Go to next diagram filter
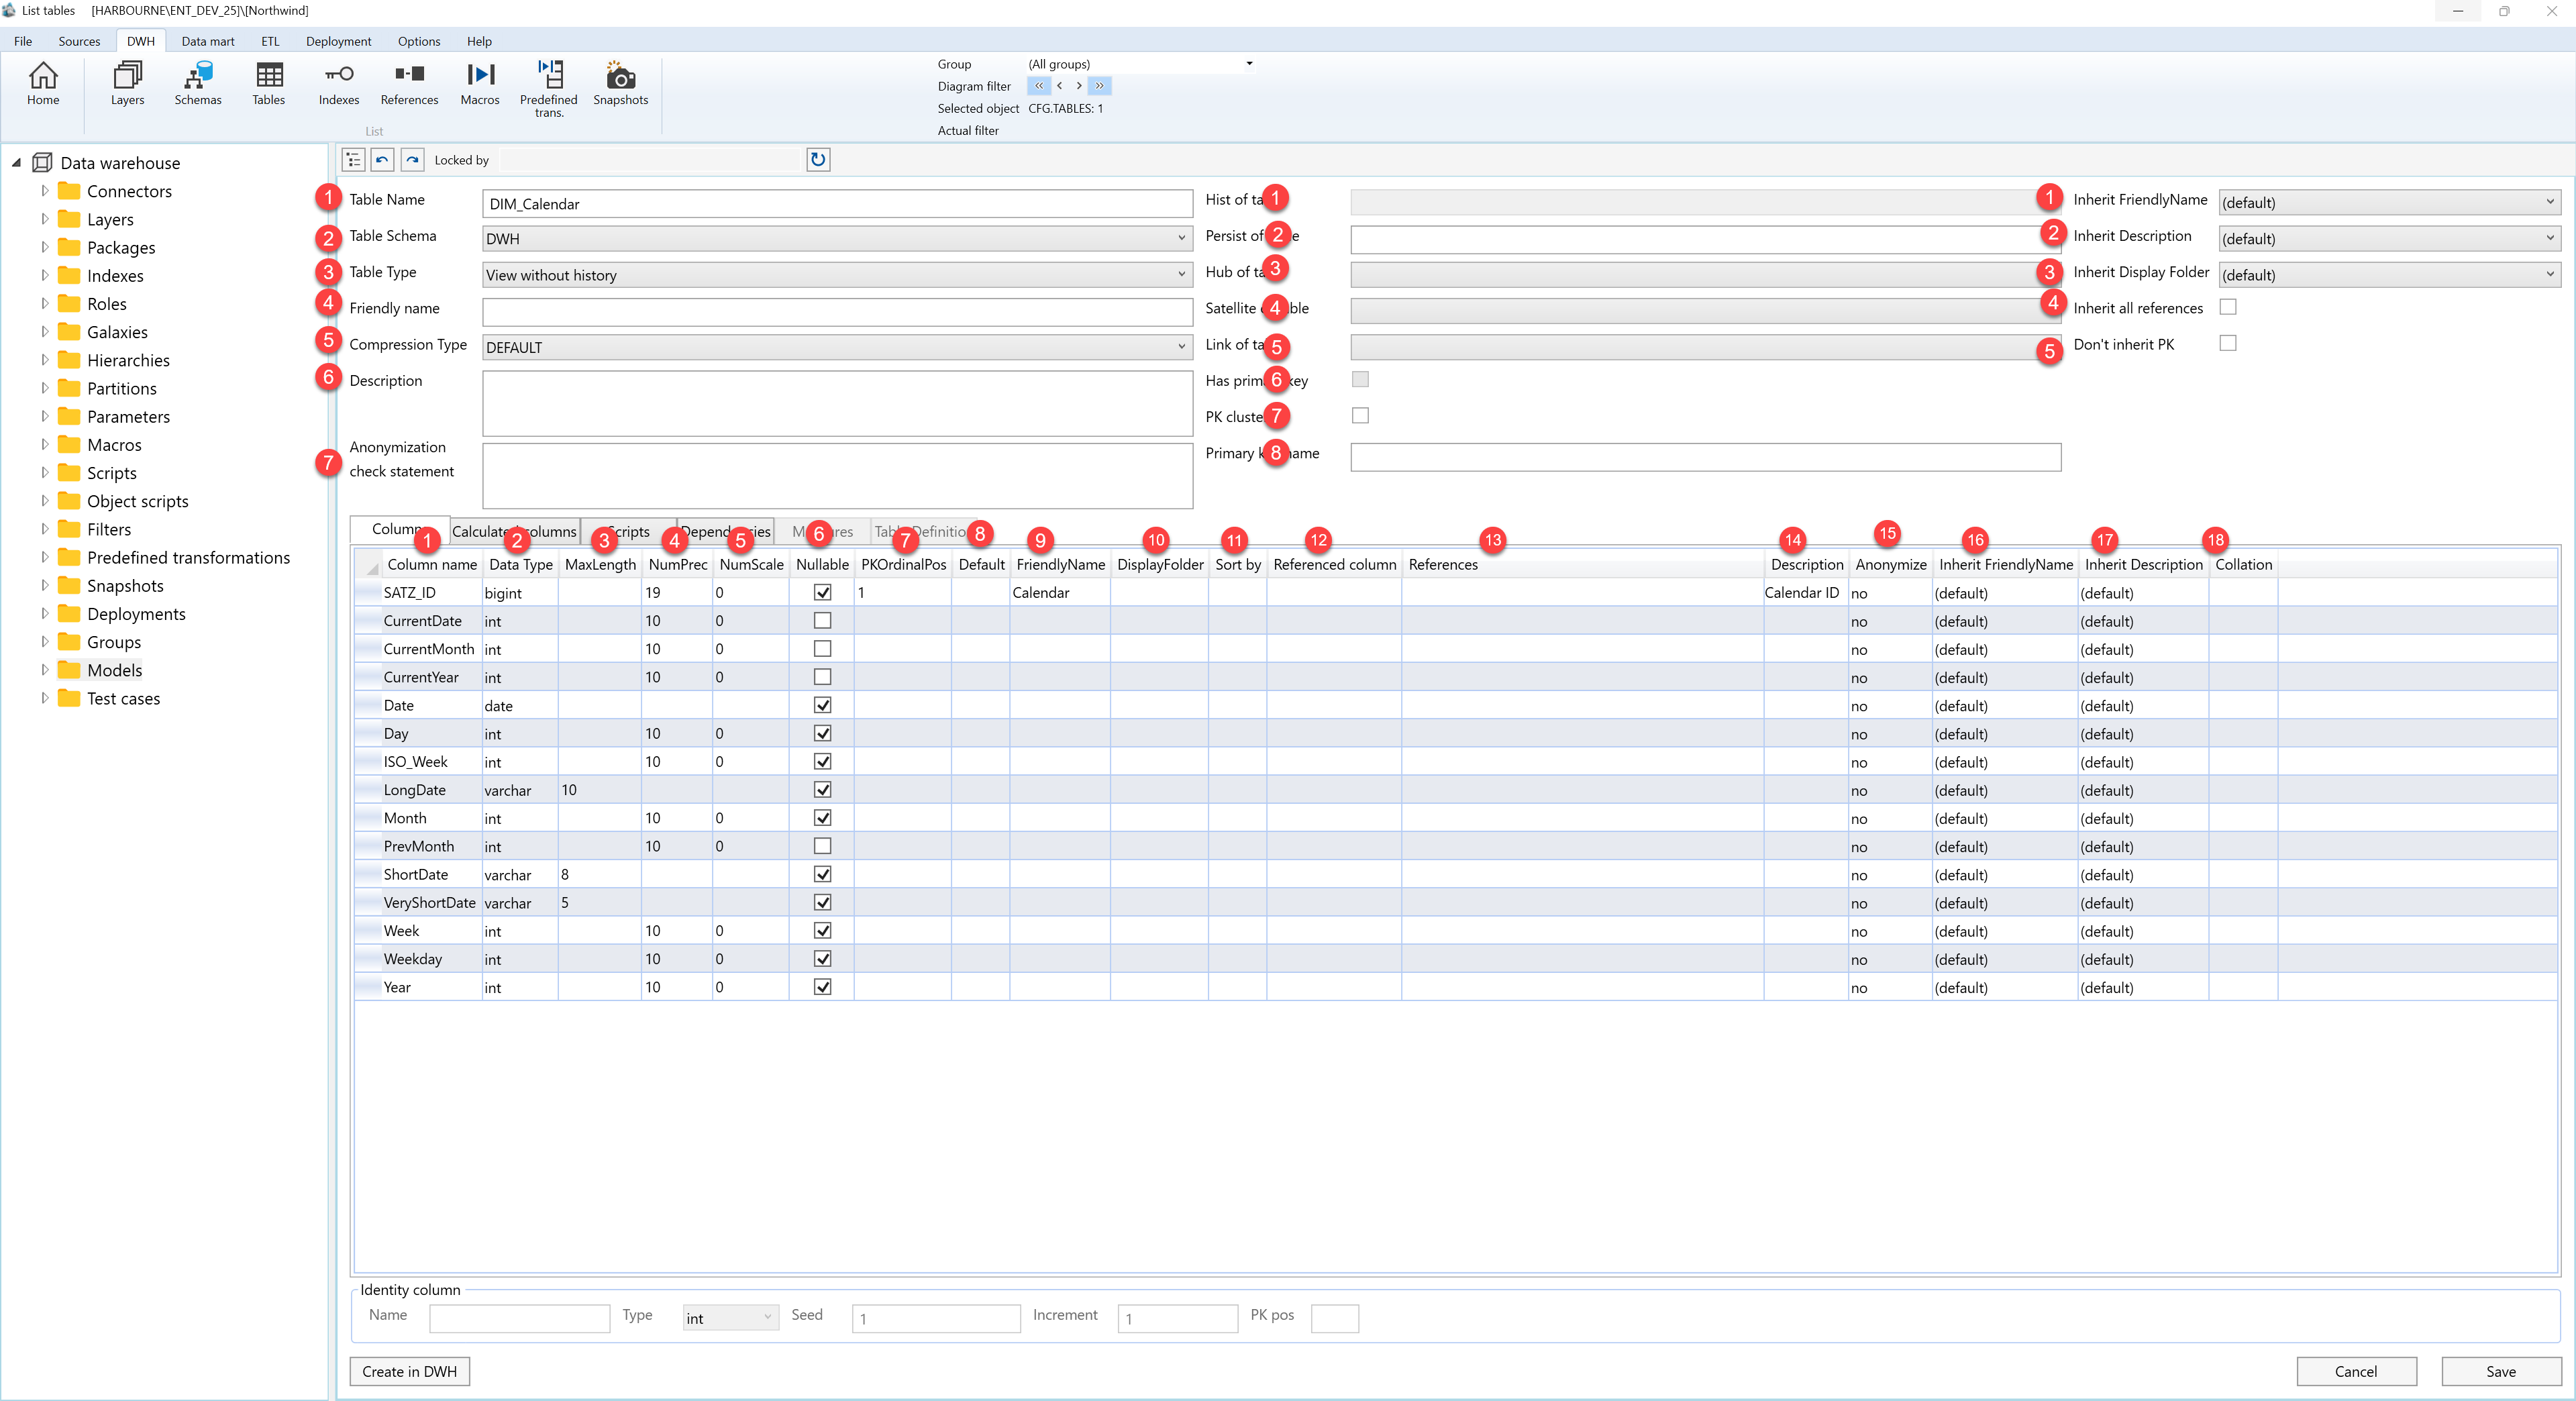 click(x=1078, y=86)
